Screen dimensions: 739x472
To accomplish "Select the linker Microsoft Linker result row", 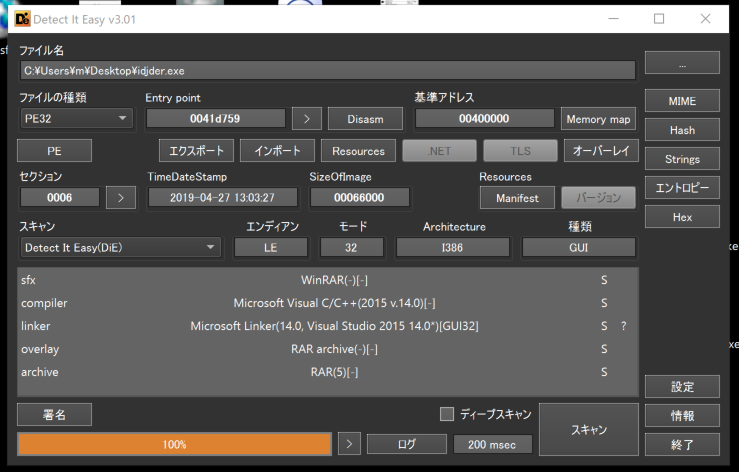I will pyautogui.click(x=328, y=326).
